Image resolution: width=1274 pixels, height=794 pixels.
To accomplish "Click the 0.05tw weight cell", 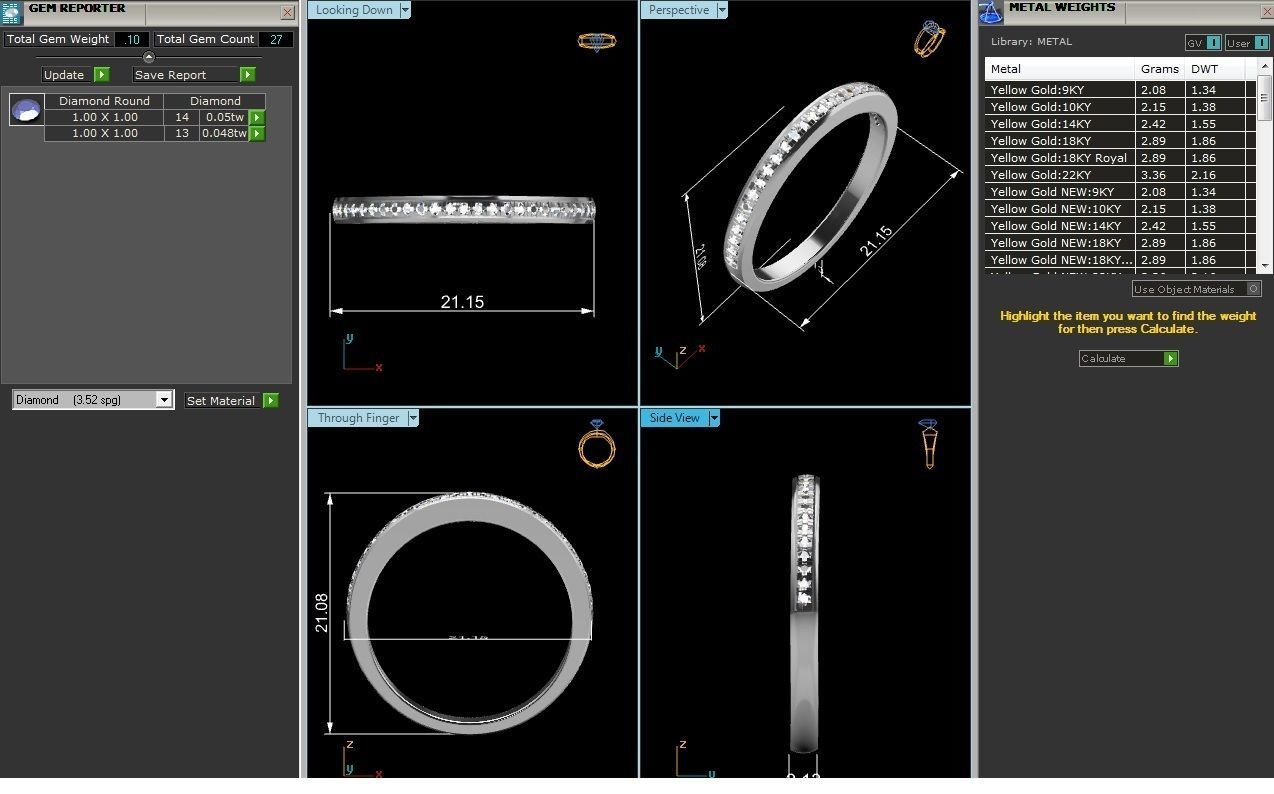I will [225, 117].
